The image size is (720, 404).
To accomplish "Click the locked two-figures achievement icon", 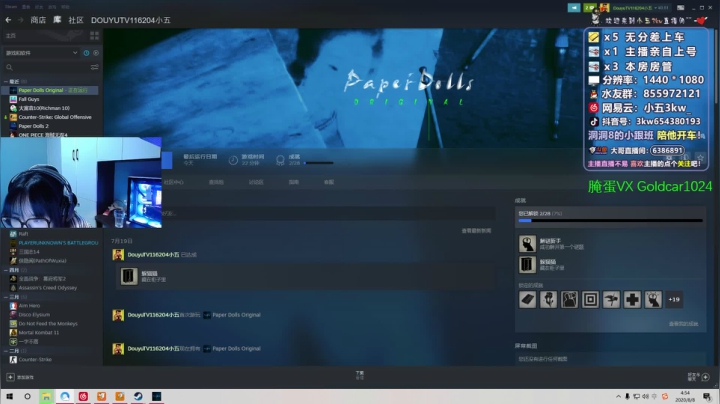I will [569, 299].
